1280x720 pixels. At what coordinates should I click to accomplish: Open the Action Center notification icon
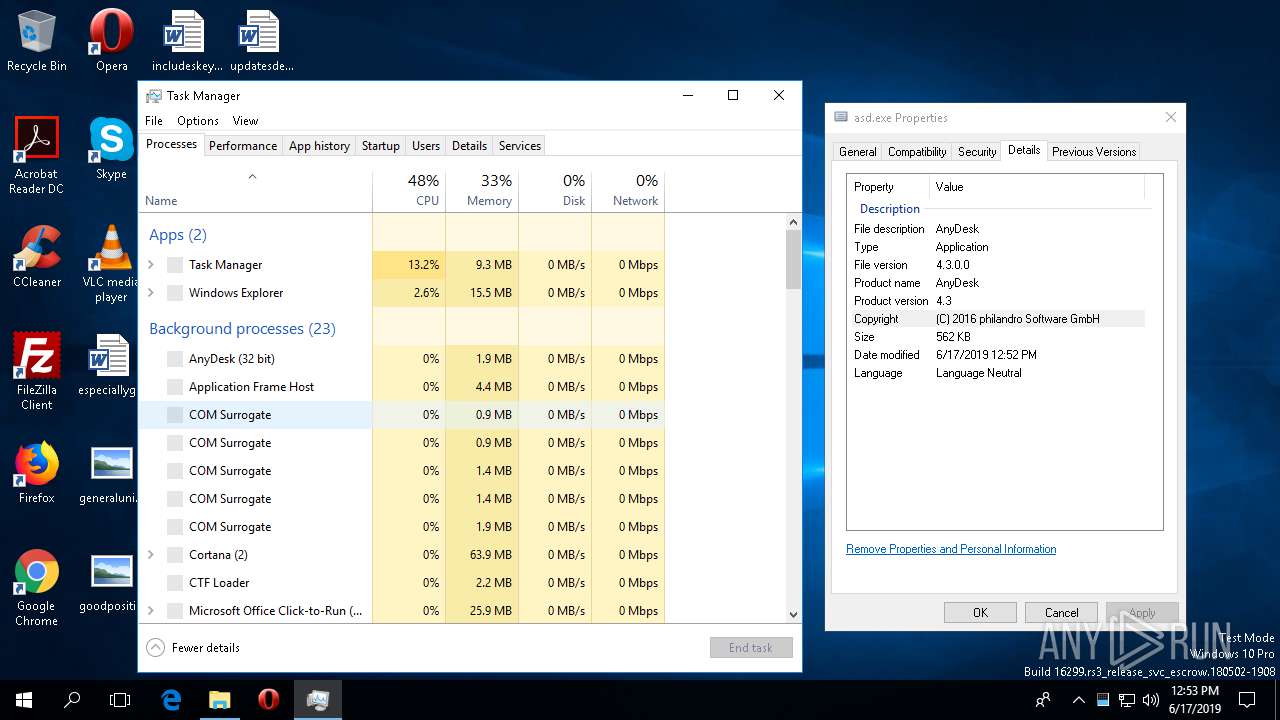click(1247, 700)
